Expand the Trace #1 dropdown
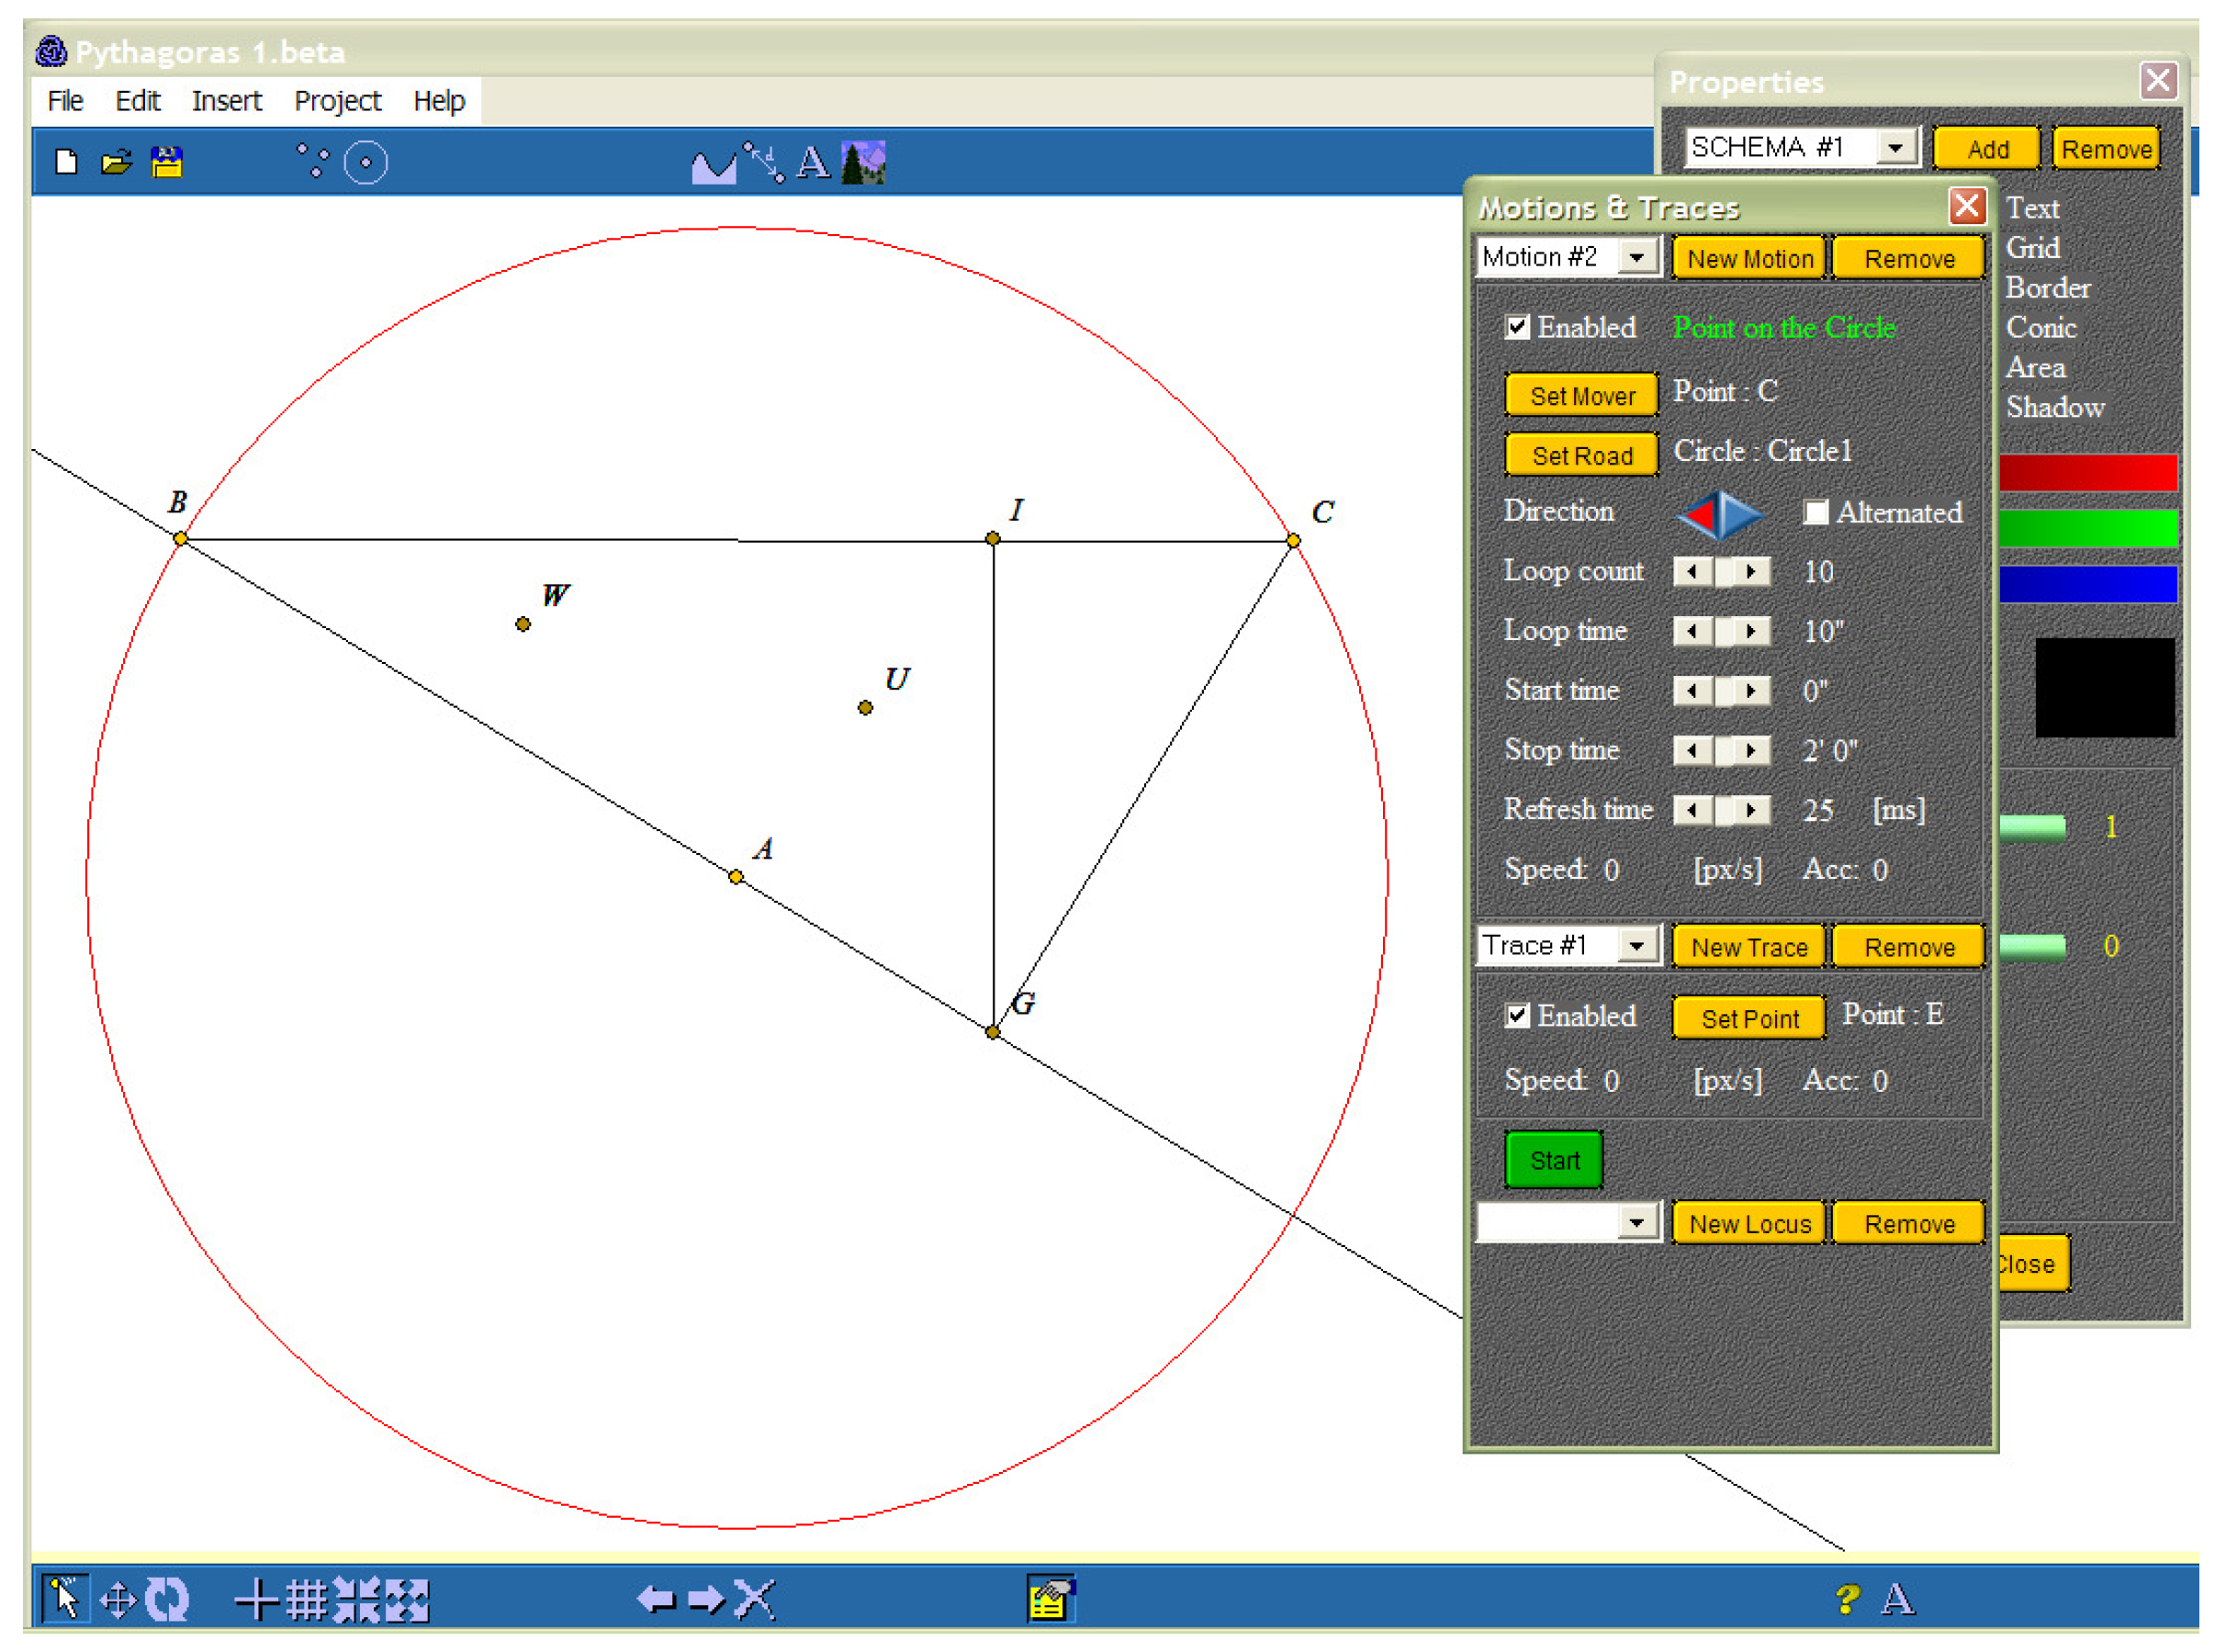Screen dimensions: 2226x1652 (x=1637, y=946)
